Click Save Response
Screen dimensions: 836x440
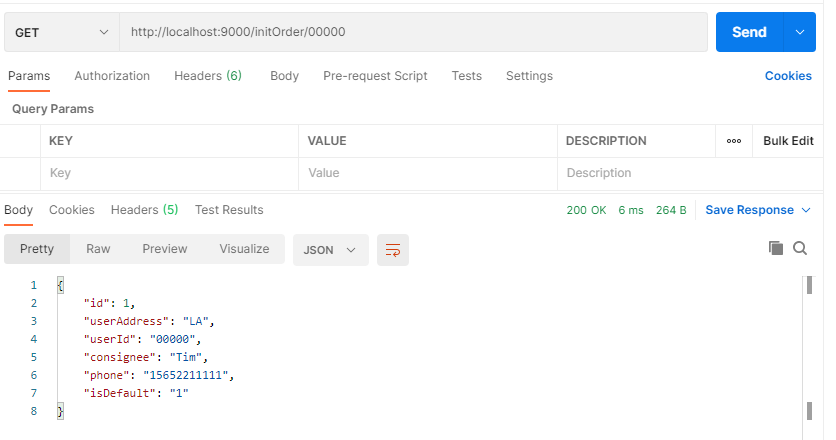(x=749, y=210)
